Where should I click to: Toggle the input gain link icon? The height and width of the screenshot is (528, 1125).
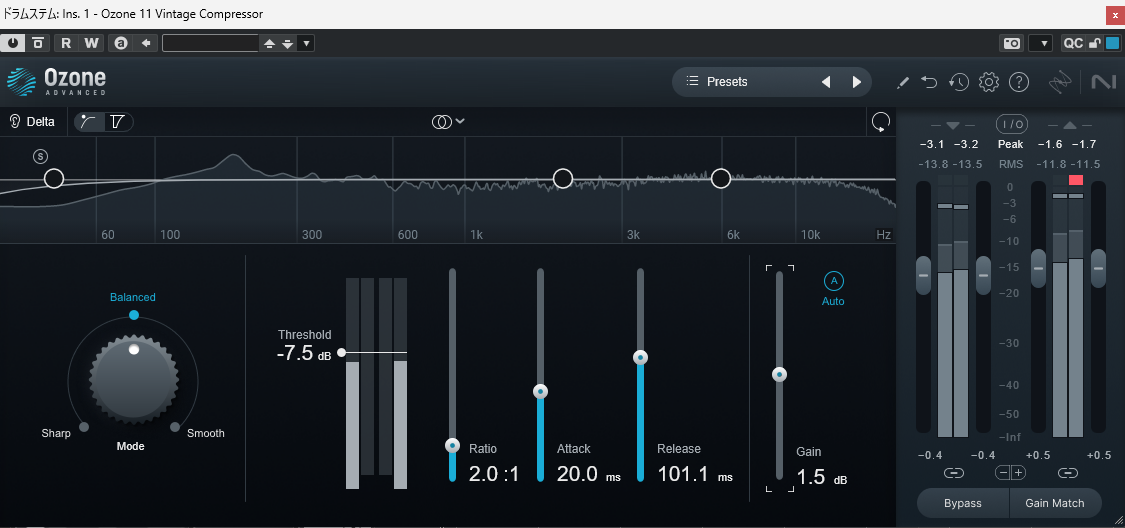tap(953, 473)
